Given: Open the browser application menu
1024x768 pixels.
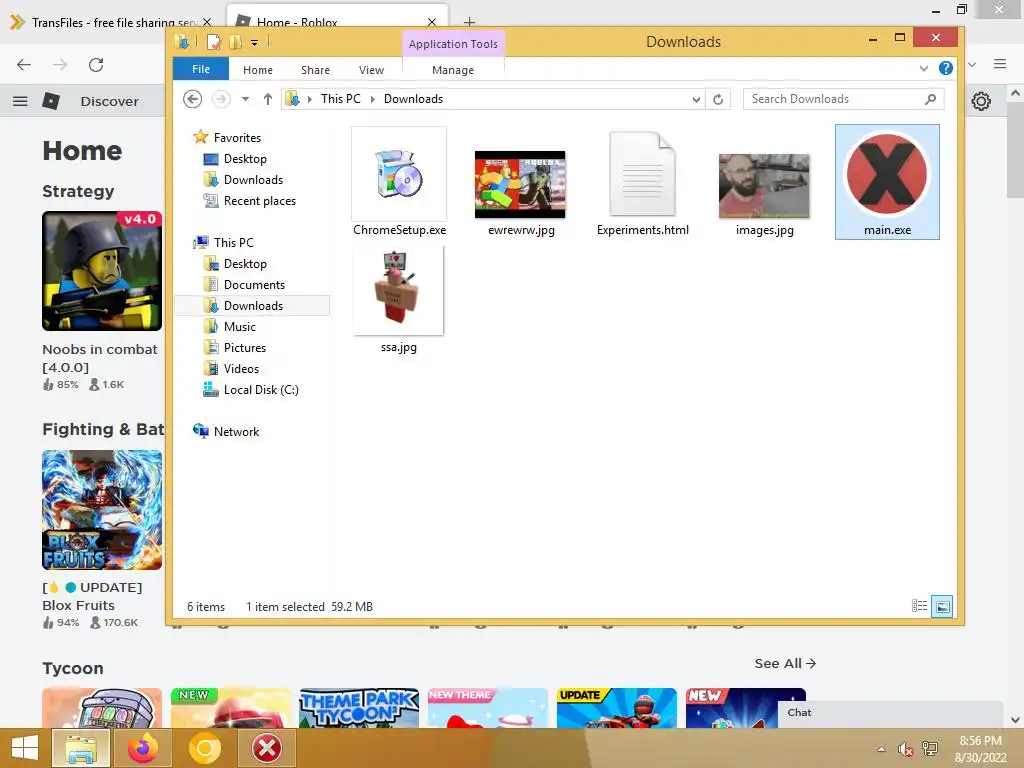Looking at the screenshot, I should [x=1000, y=64].
